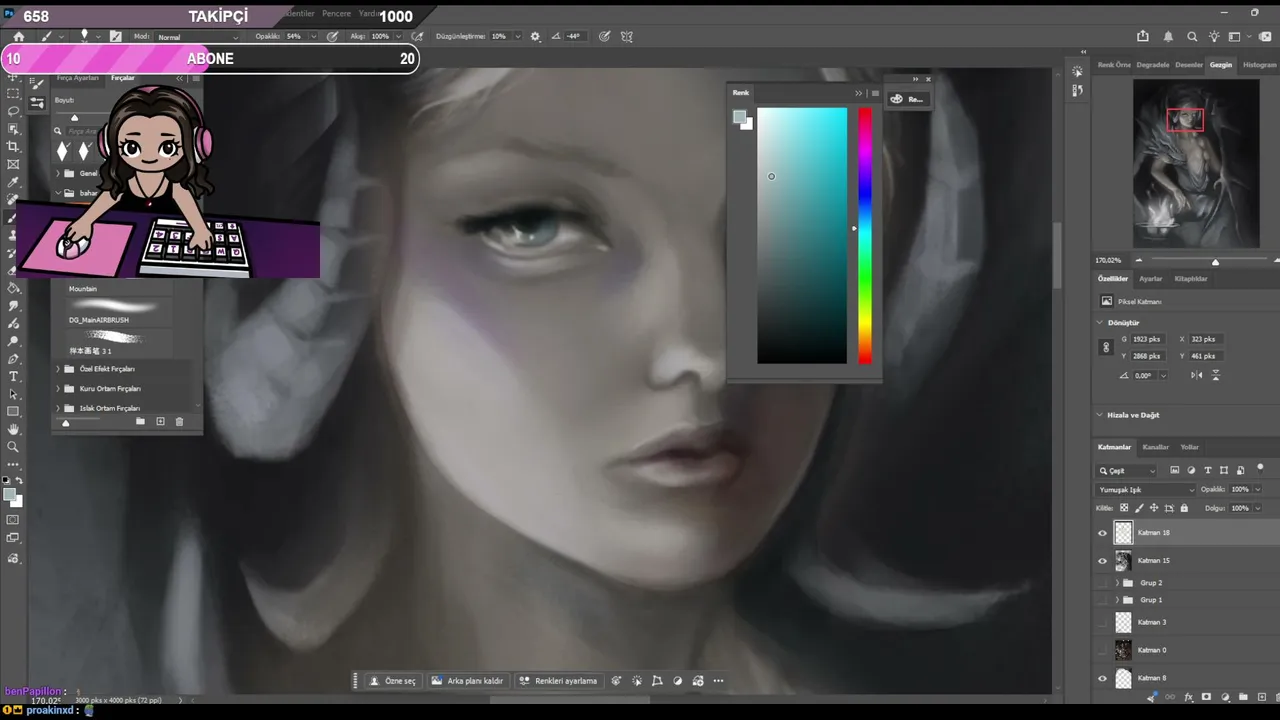Add a layer mask

[x=1206, y=697]
